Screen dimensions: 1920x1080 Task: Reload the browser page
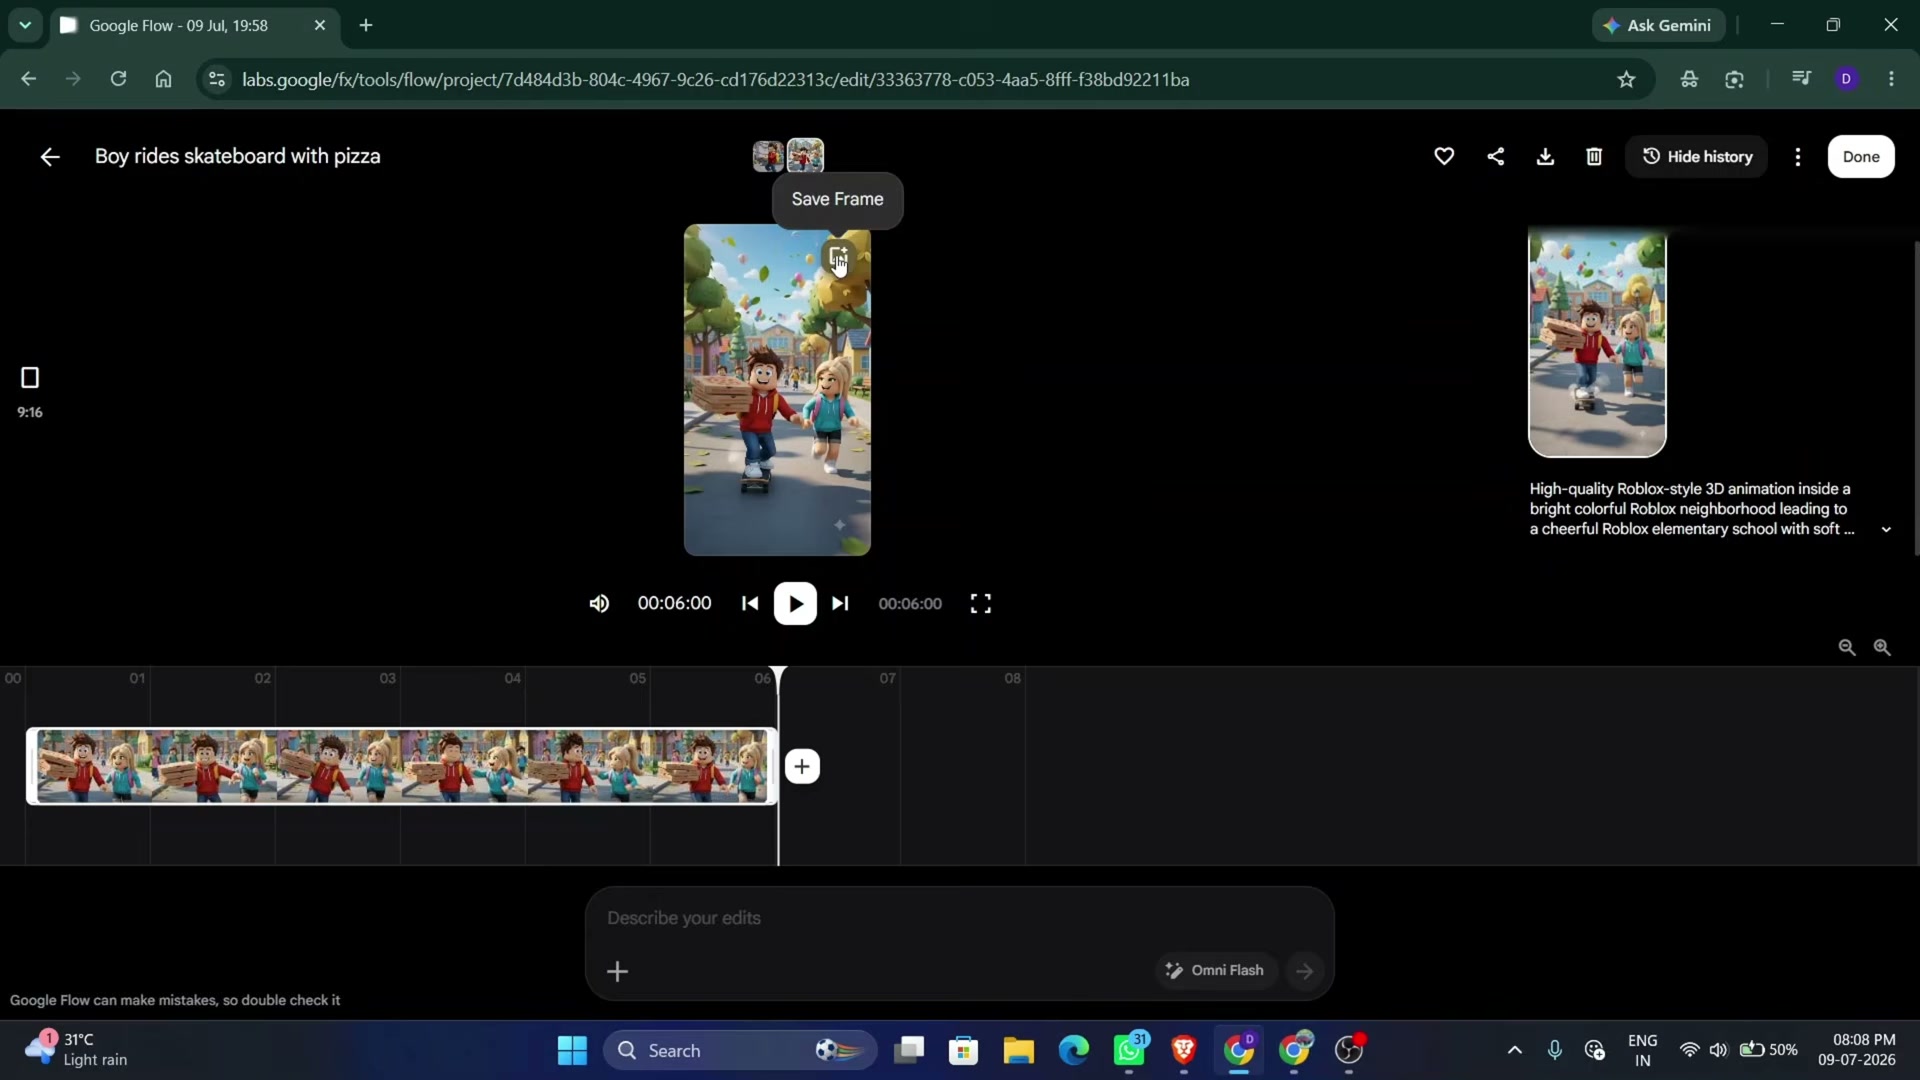coord(118,79)
